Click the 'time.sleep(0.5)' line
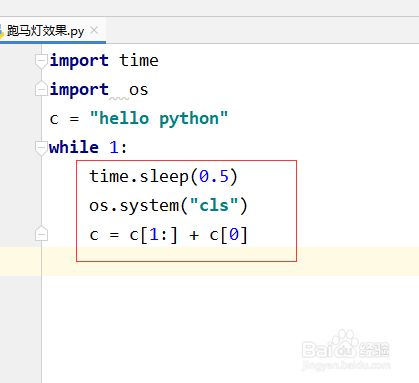 click(x=163, y=176)
